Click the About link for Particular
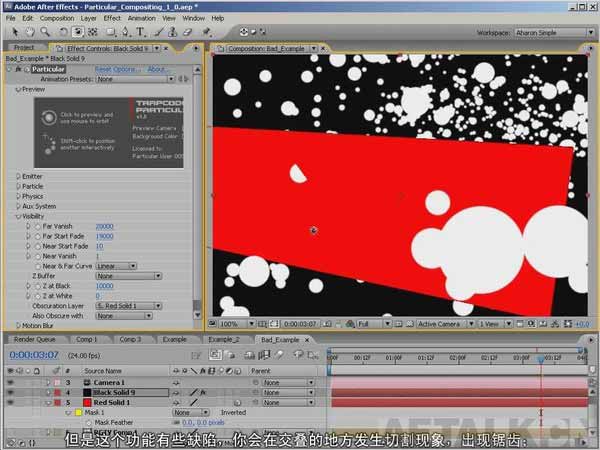Image resolution: width=600 pixels, height=450 pixels. 157,69
